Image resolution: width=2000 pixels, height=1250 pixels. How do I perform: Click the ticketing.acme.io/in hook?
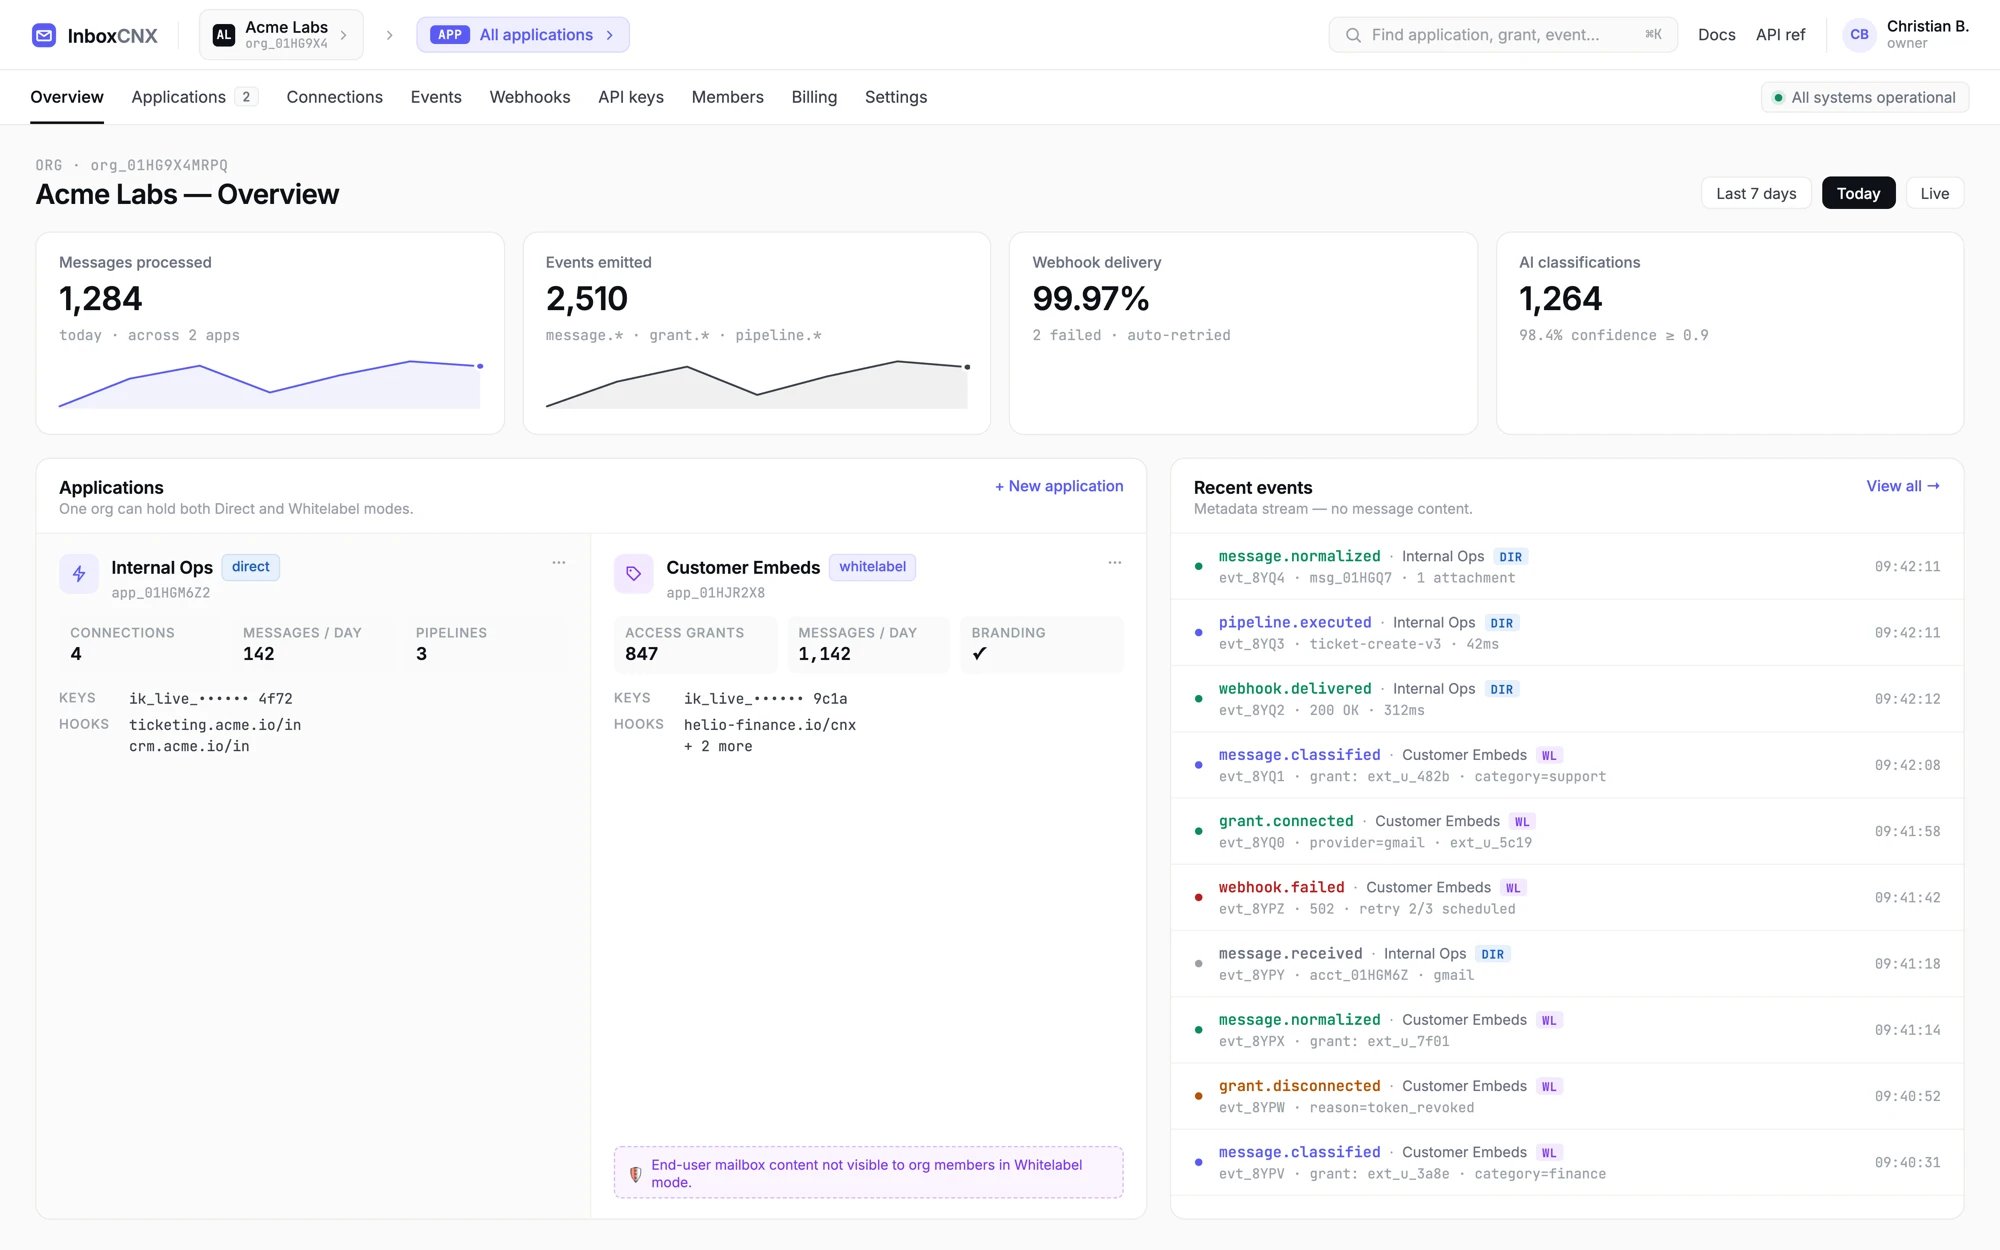(x=215, y=725)
